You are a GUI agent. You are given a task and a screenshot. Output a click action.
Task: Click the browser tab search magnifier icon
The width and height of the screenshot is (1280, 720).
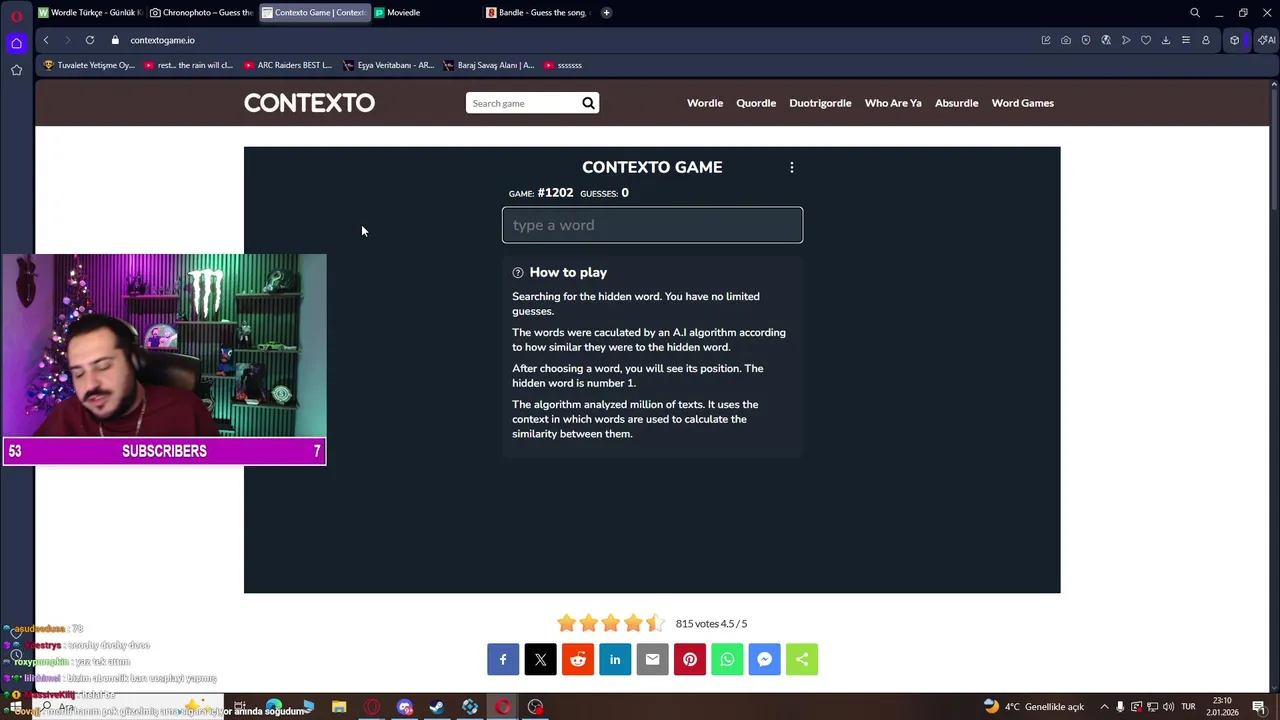[x=1195, y=13]
